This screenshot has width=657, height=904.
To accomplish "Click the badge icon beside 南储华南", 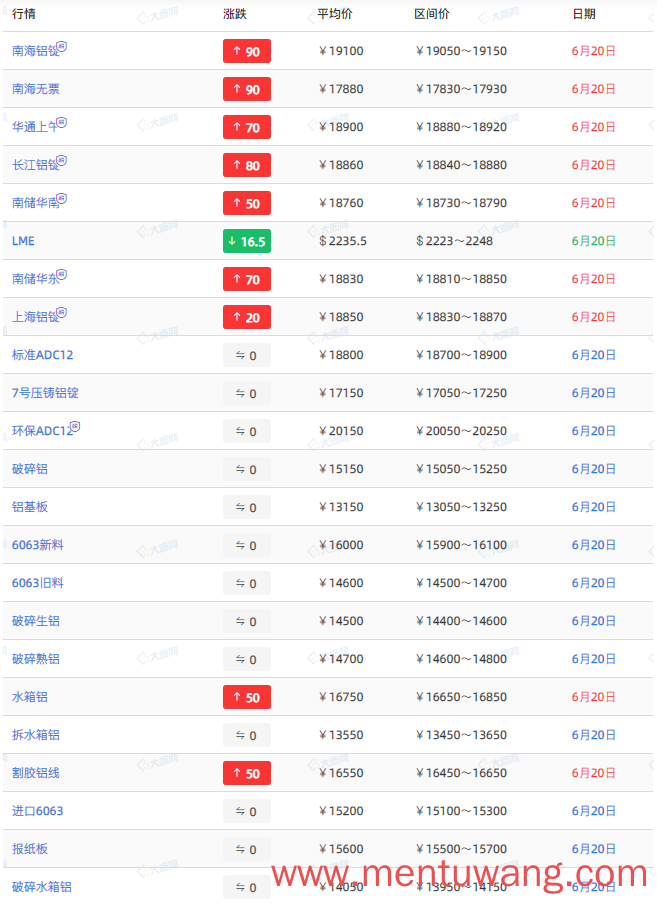I will click(62, 198).
